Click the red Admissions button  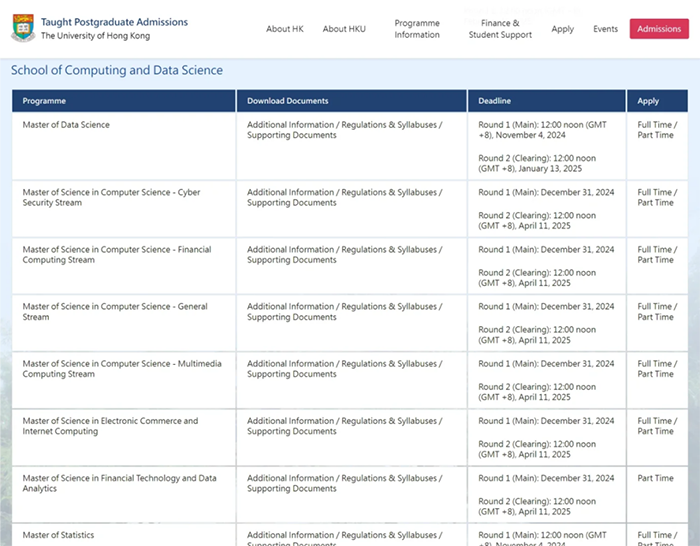pyautogui.click(x=659, y=29)
